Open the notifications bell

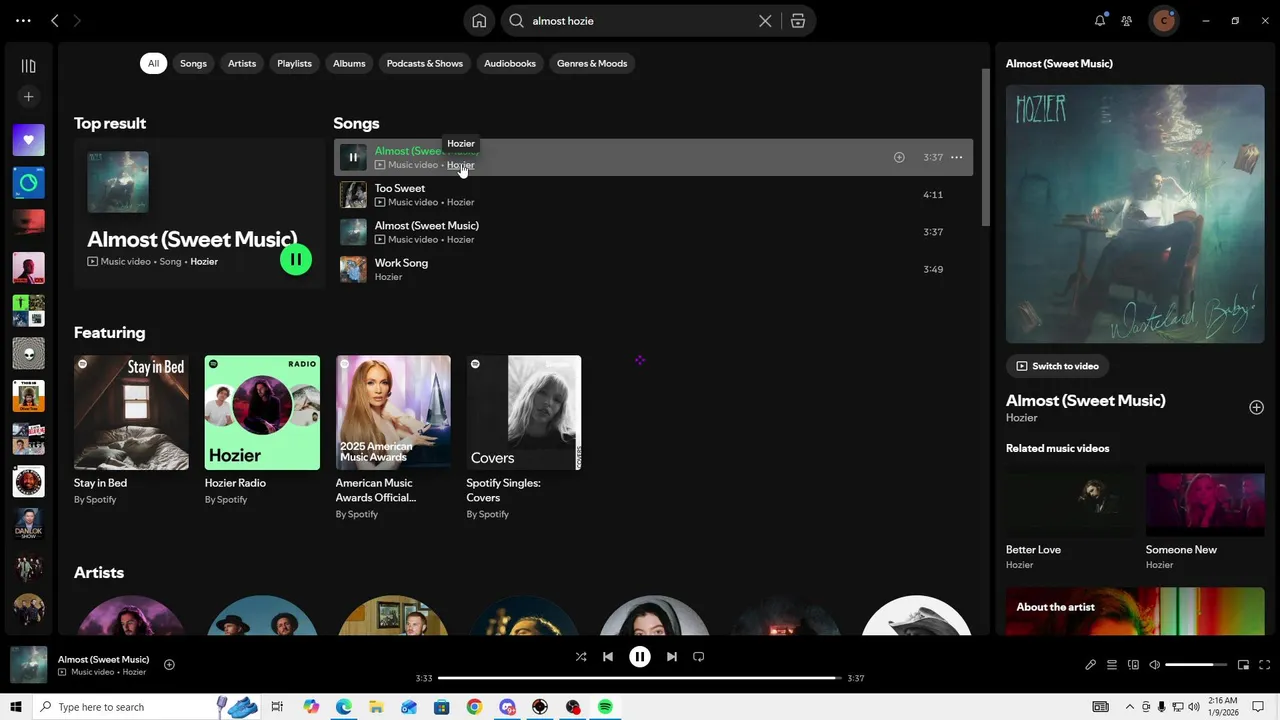[x=1100, y=20]
